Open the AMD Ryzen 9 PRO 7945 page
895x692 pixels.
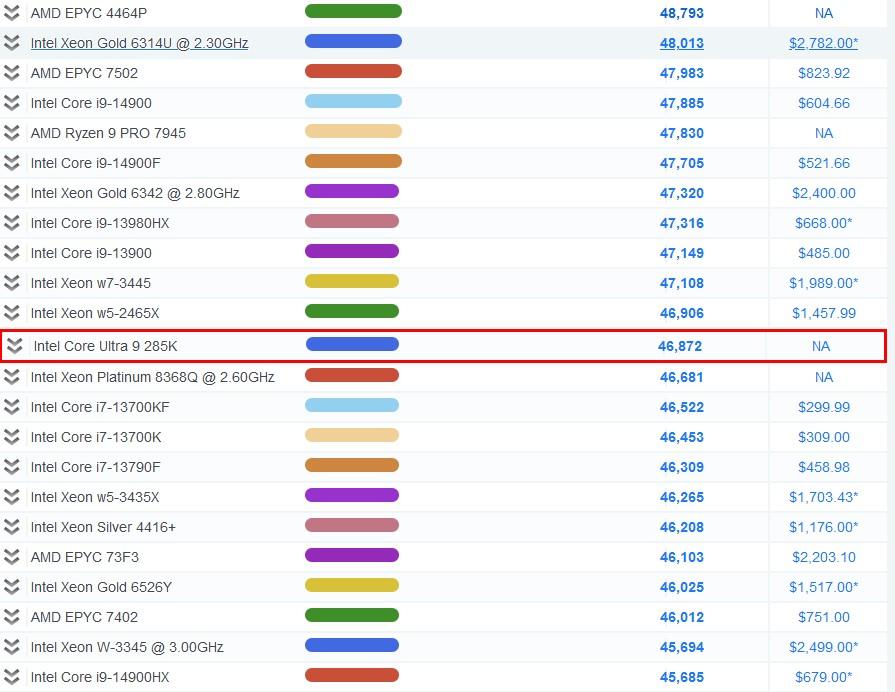tap(108, 133)
